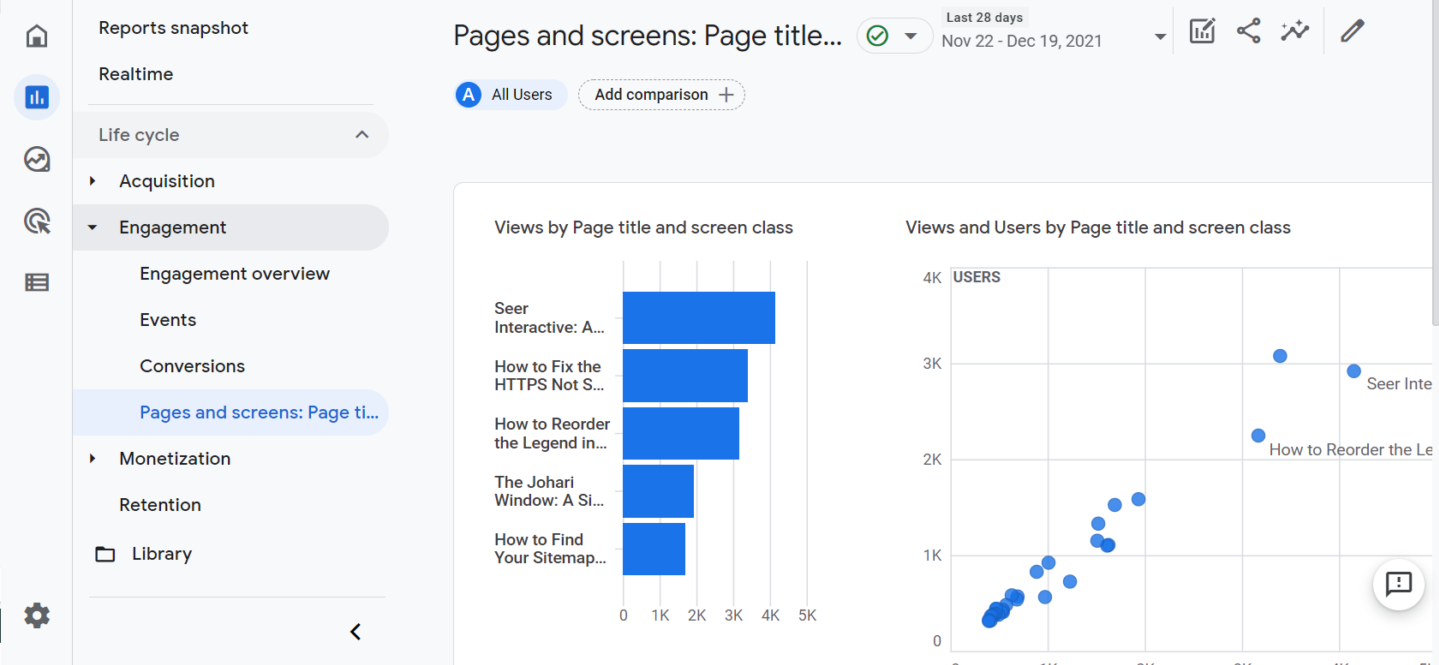Open the Realtime report
Viewport: 1439px width, 665px height.
[136, 74]
